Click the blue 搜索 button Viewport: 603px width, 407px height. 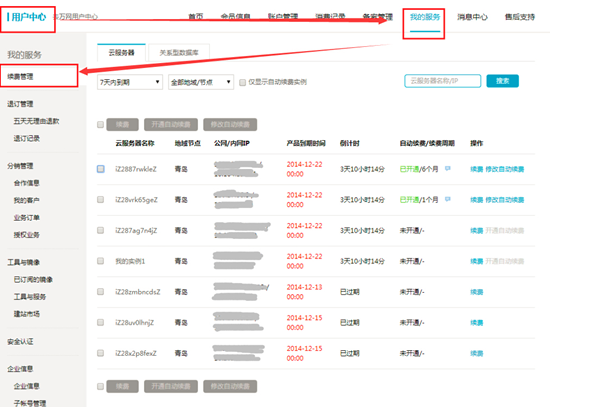pyautogui.click(x=502, y=80)
